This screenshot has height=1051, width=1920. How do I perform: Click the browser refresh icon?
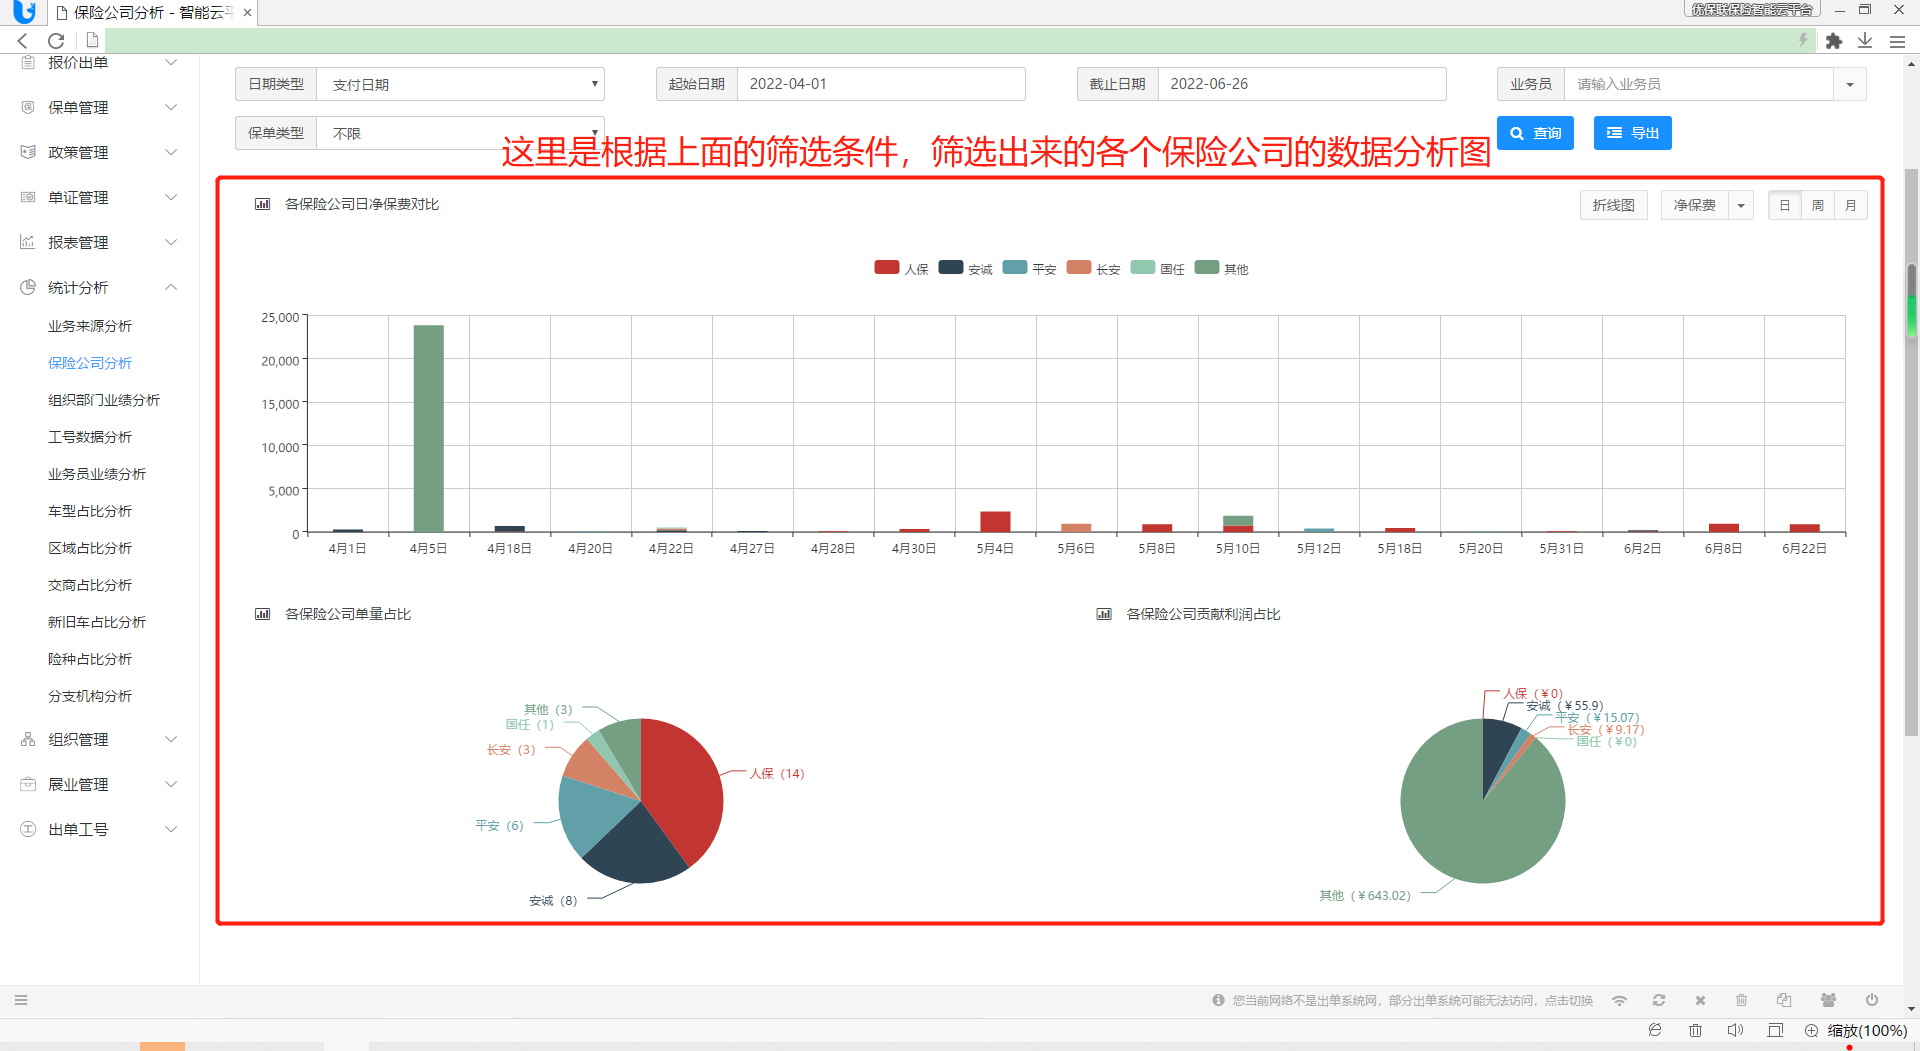pos(56,41)
